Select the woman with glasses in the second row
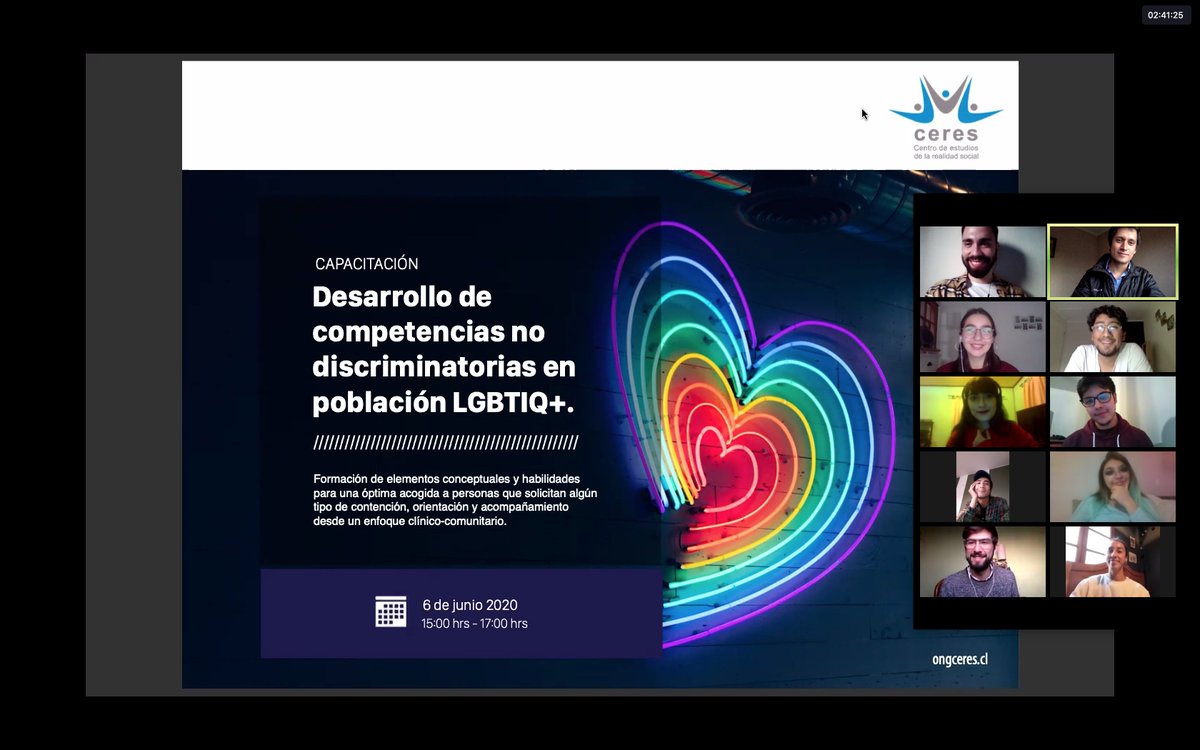Viewport: 1200px width, 750px height. 981,337
